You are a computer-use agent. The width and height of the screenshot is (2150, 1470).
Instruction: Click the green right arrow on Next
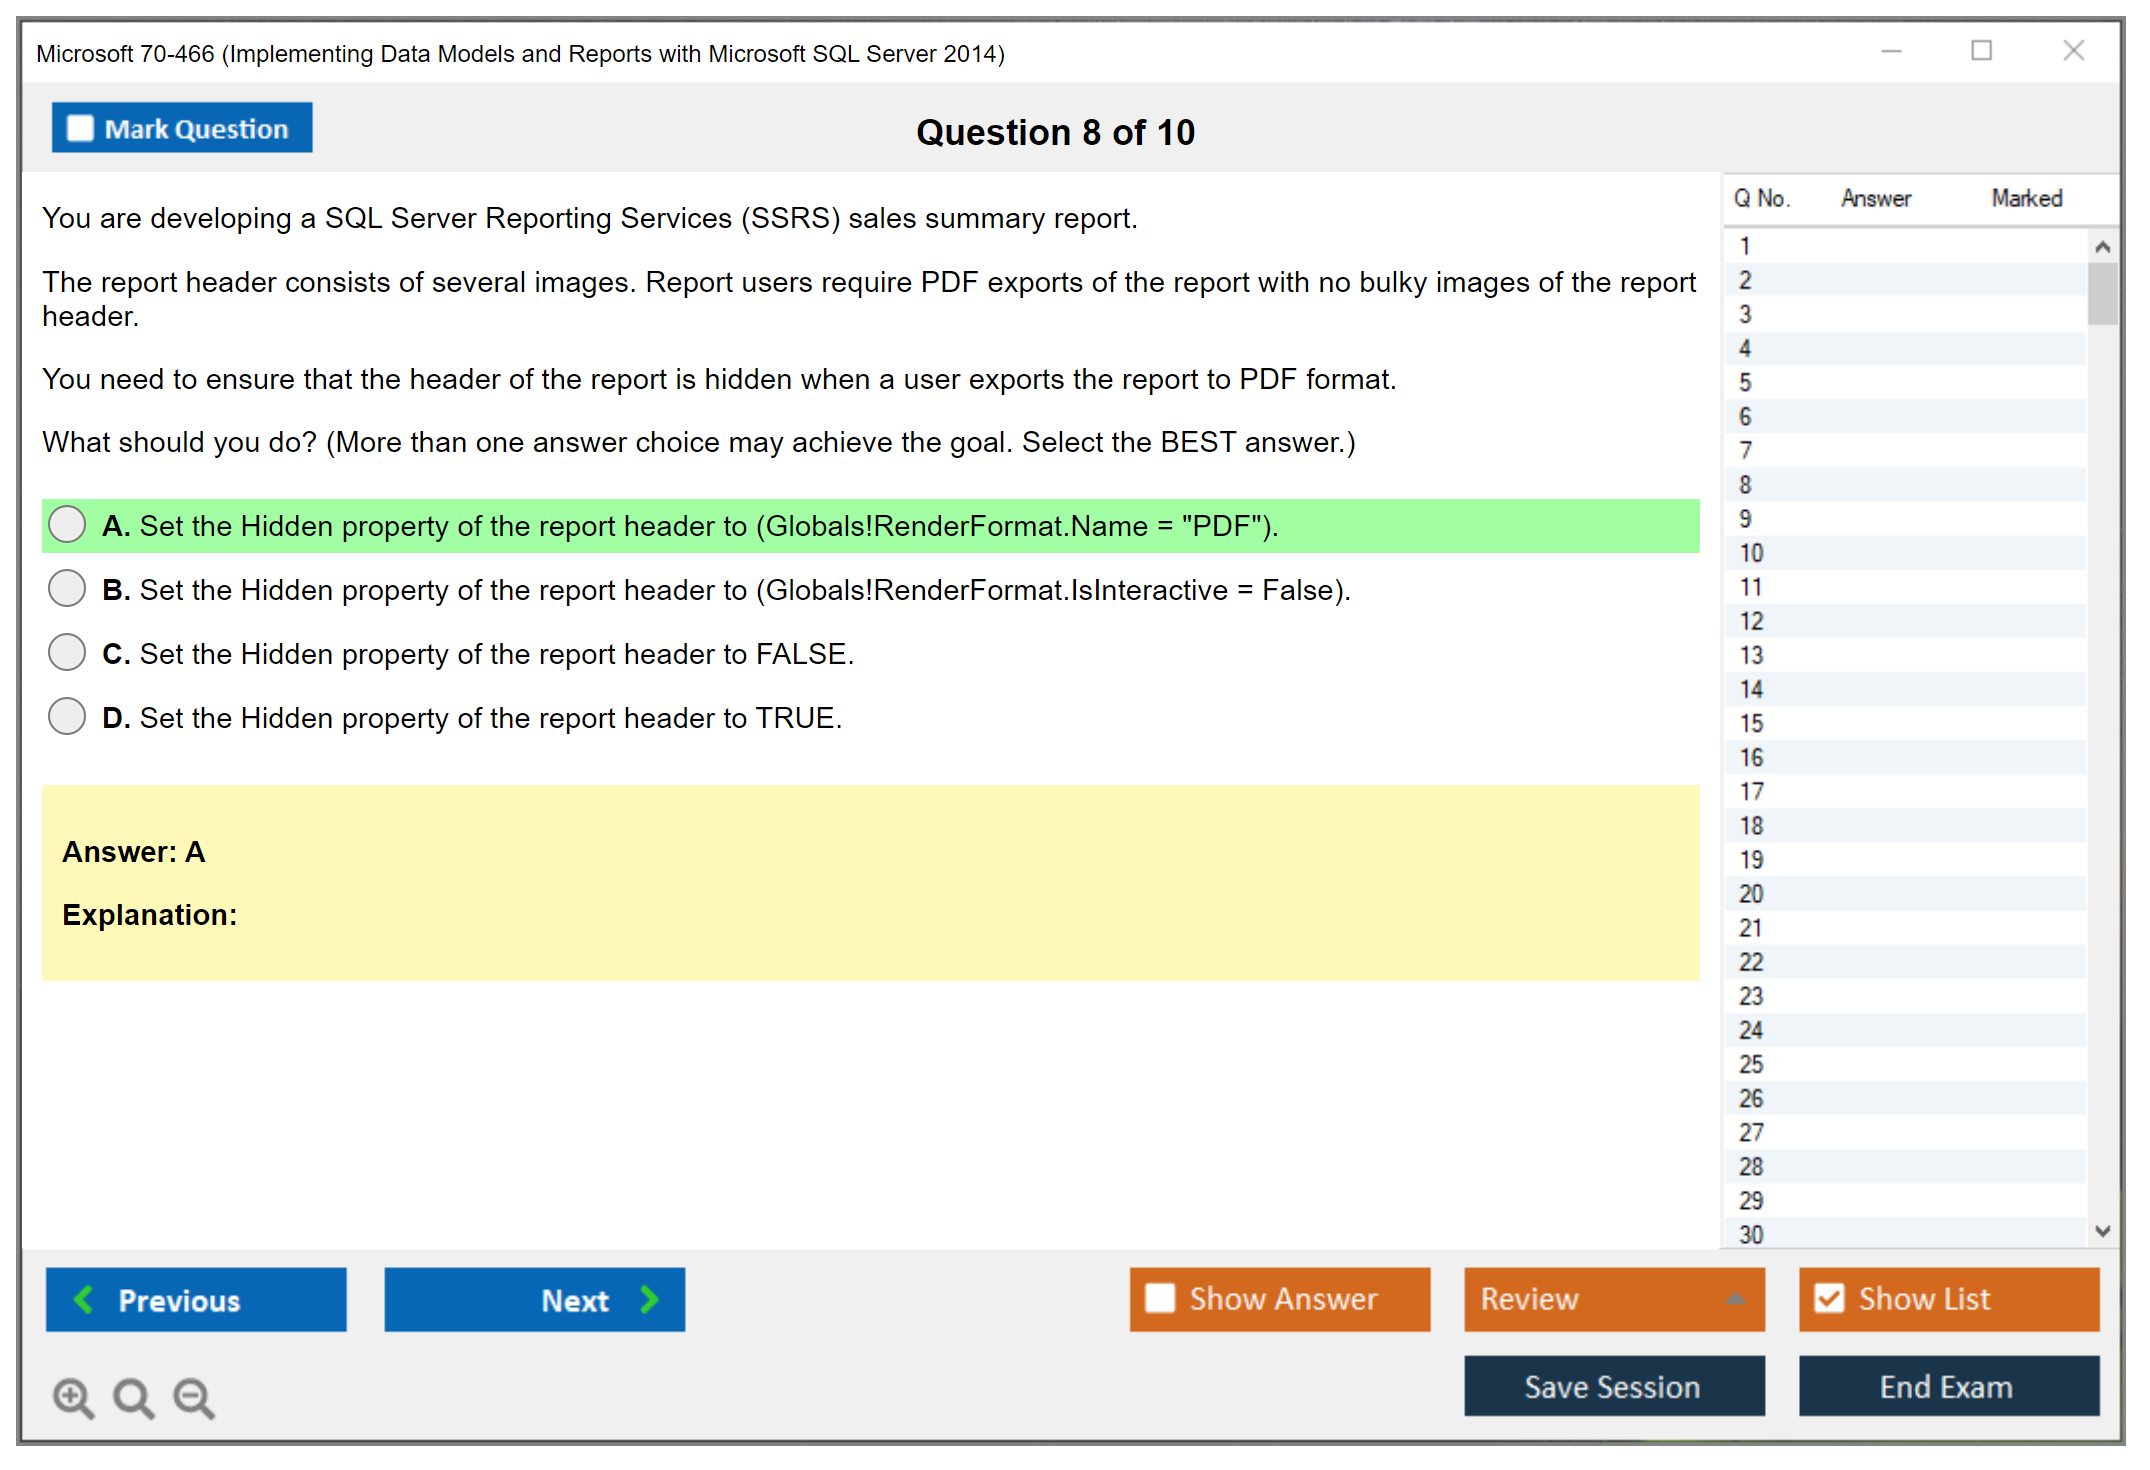tap(649, 1299)
